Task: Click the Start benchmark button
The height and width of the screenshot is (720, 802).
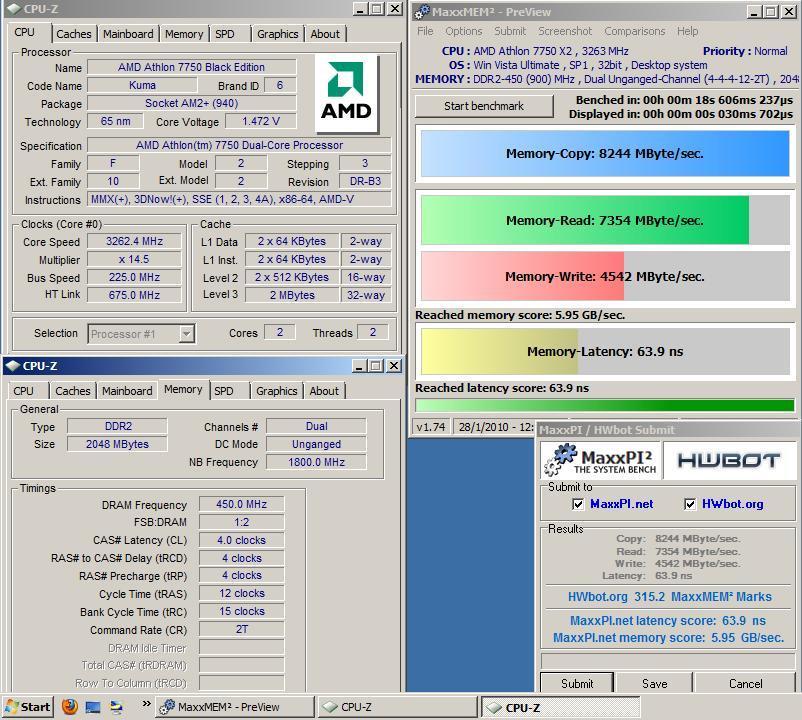Action: (484, 106)
